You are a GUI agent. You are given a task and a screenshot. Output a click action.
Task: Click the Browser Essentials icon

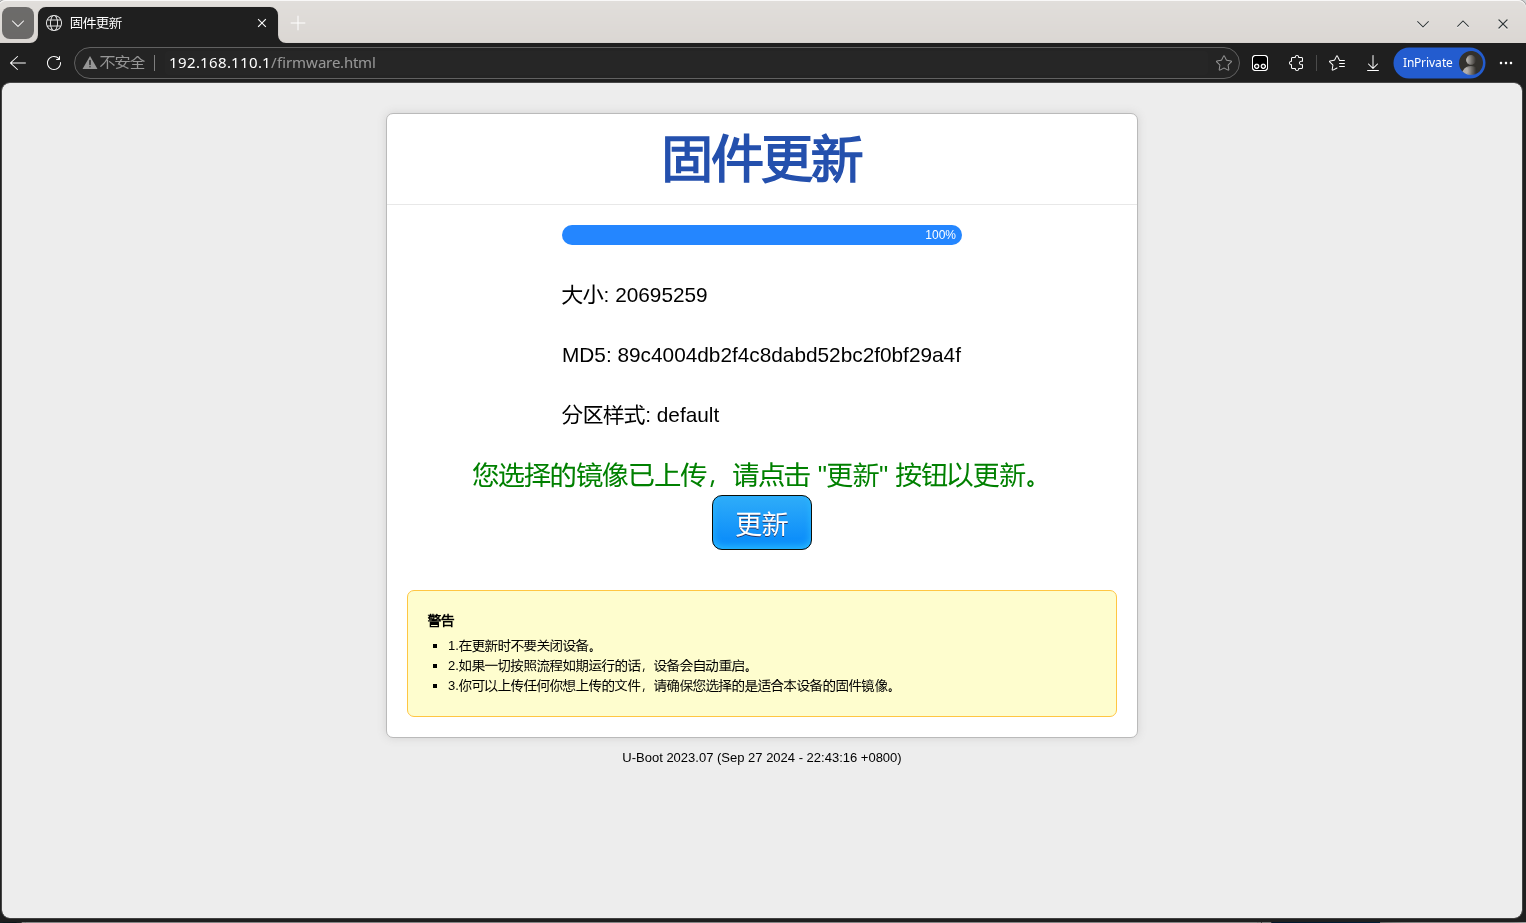(1259, 62)
